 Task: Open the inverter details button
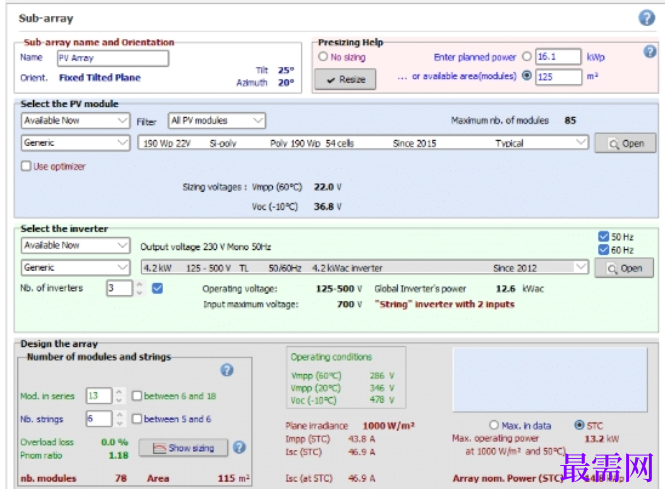(x=624, y=268)
